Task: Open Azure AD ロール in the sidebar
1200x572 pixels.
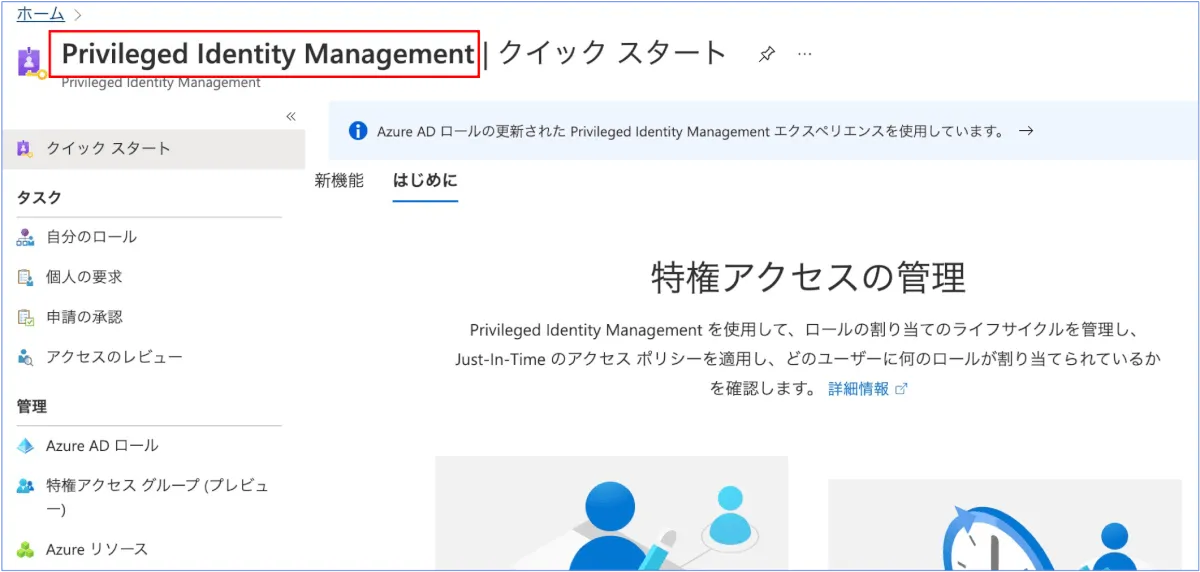Action: click(x=102, y=446)
